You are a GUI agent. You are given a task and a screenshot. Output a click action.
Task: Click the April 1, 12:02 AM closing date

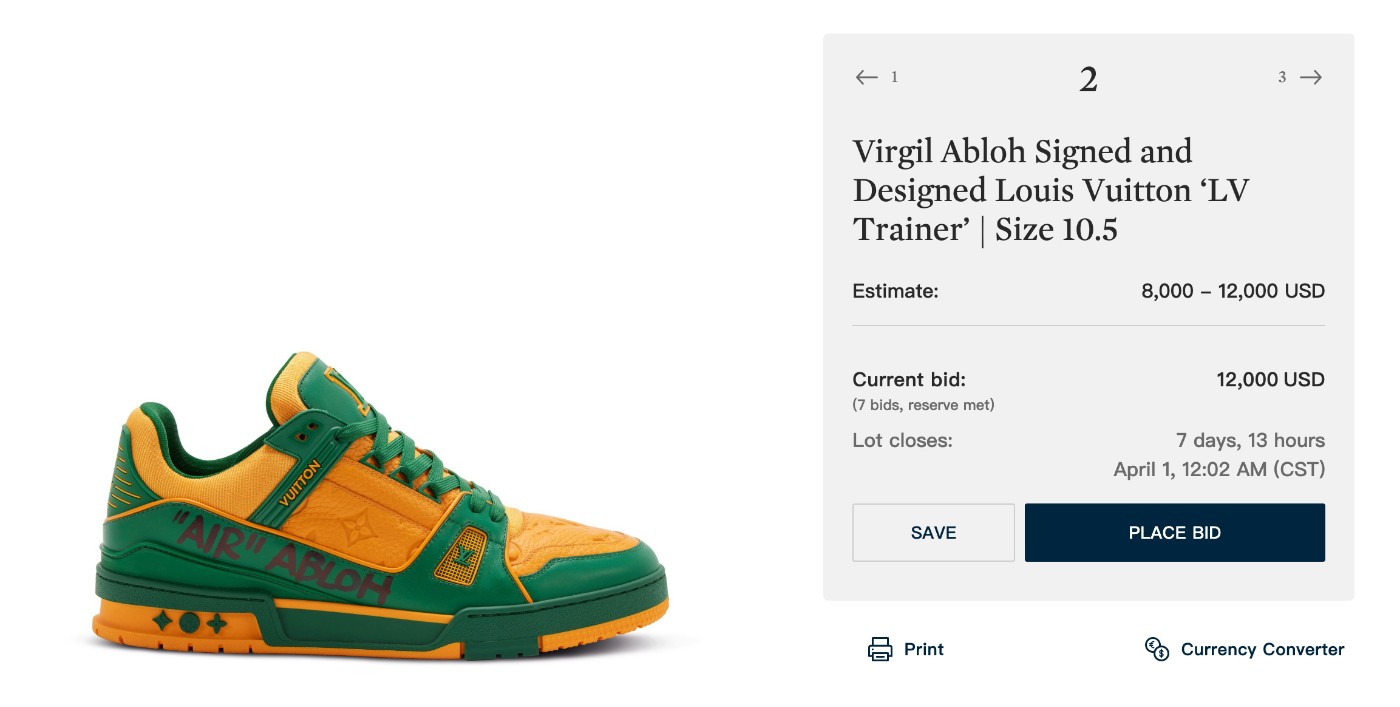[x=1219, y=469]
